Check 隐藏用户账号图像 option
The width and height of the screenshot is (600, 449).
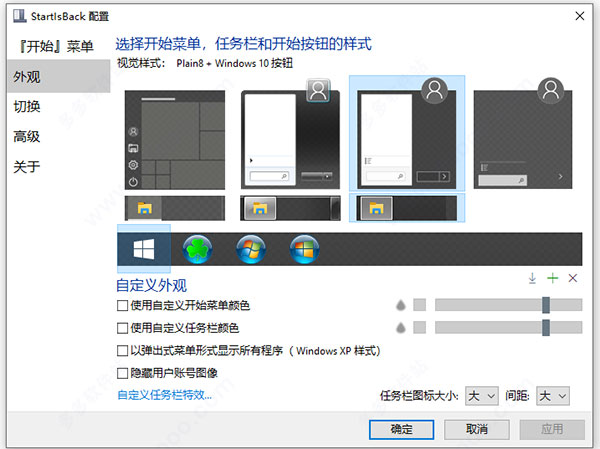coord(122,373)
